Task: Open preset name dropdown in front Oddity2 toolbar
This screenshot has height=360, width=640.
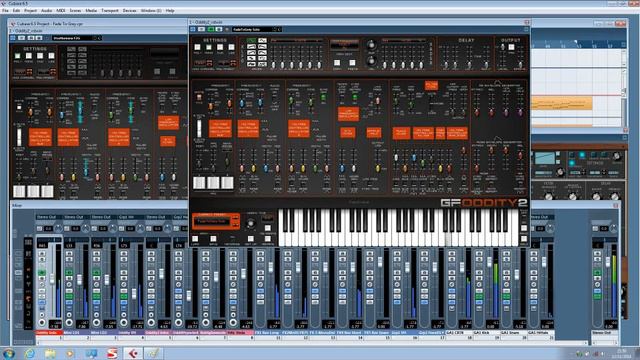Action: (257, 29)
